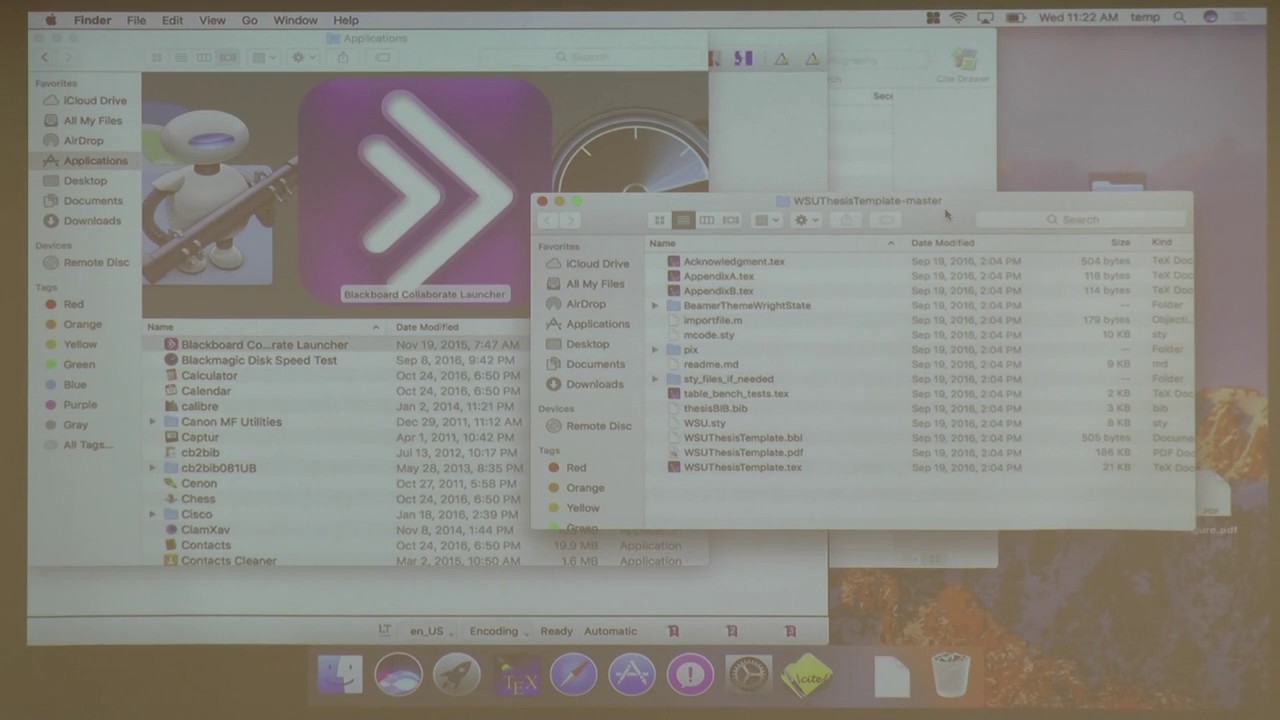Open Finder from the Dock
Image resolution: width=1280 pixels, height=720 pixels.
(340, 675)
